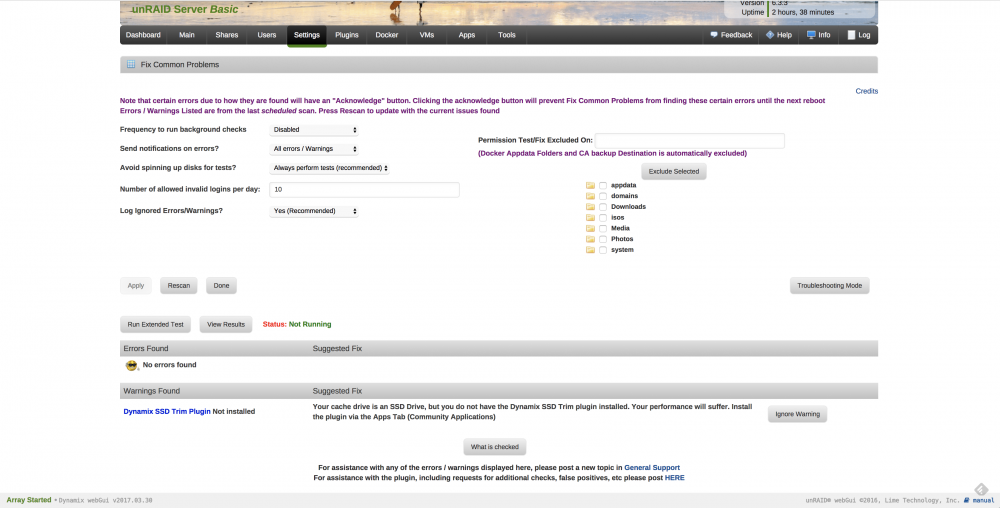Screen dimensions: 1000x508
Task: Click the Not Running status text
Action: point(310,324)
